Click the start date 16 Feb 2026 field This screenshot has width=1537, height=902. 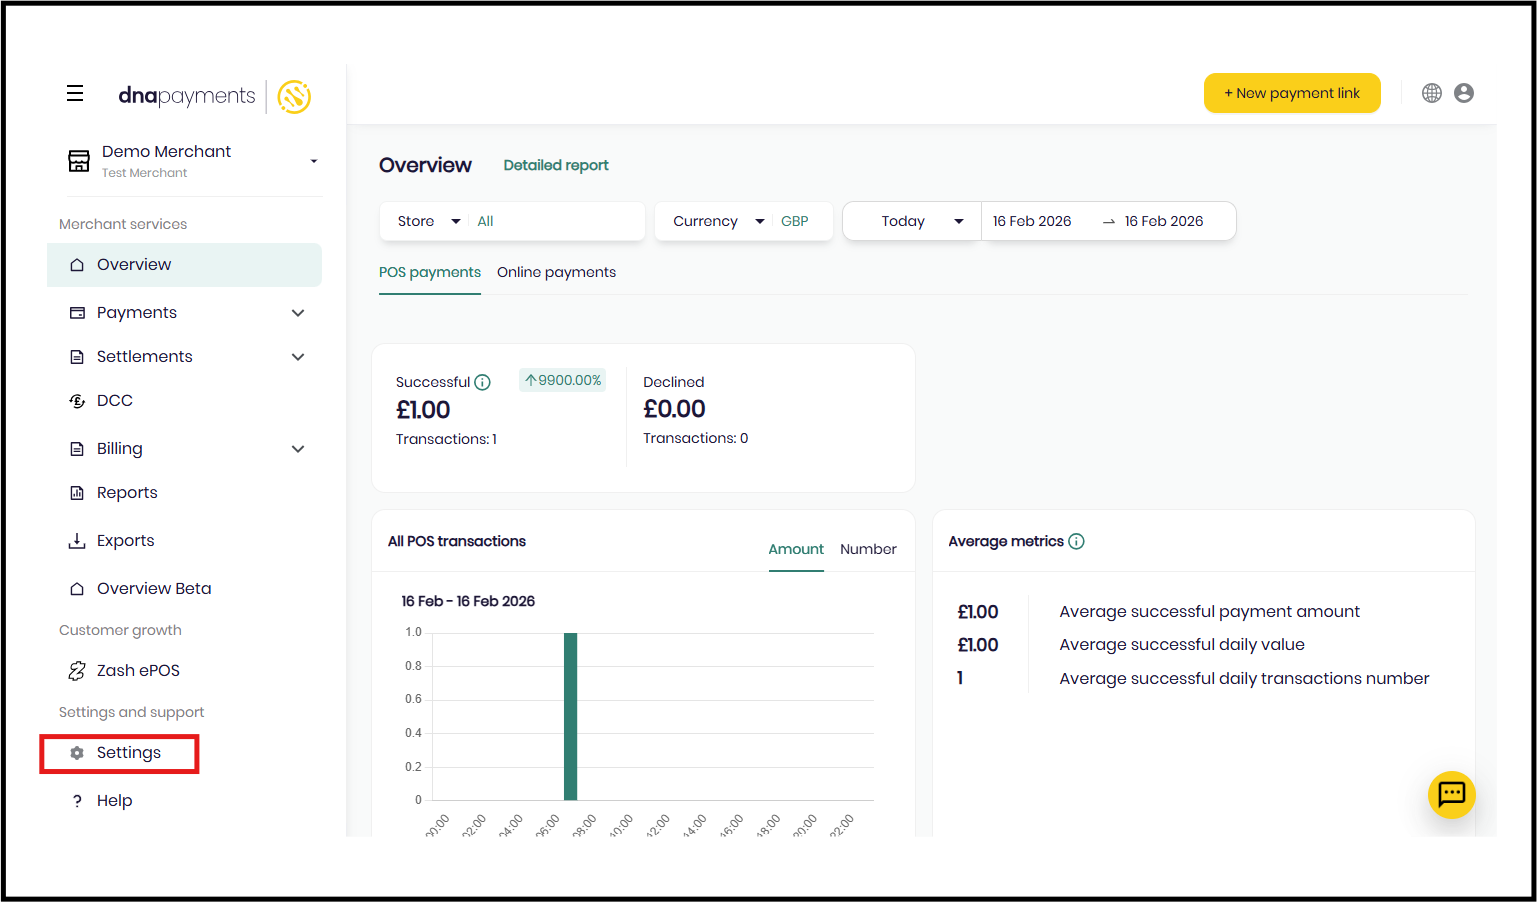[x=1032, y=221]
